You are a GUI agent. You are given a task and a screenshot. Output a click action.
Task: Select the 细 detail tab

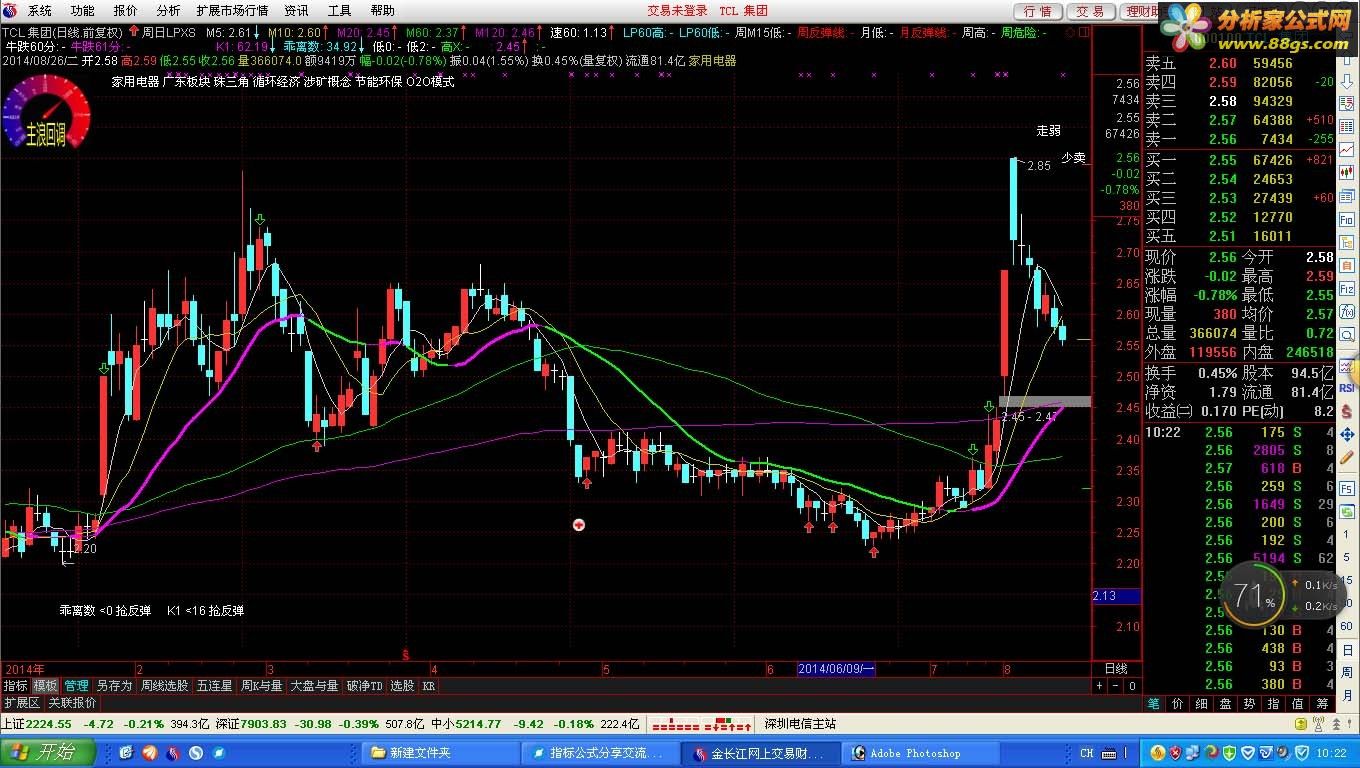1202,704
